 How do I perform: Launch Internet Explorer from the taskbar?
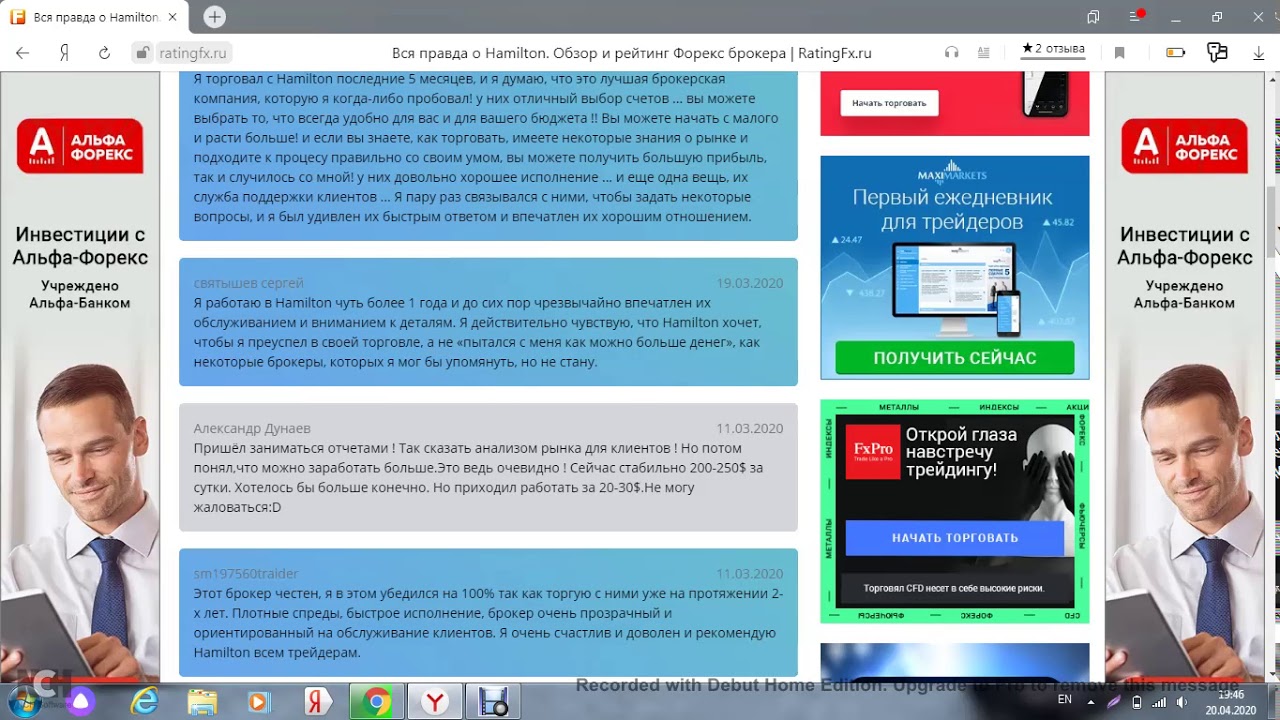(145, 702)
